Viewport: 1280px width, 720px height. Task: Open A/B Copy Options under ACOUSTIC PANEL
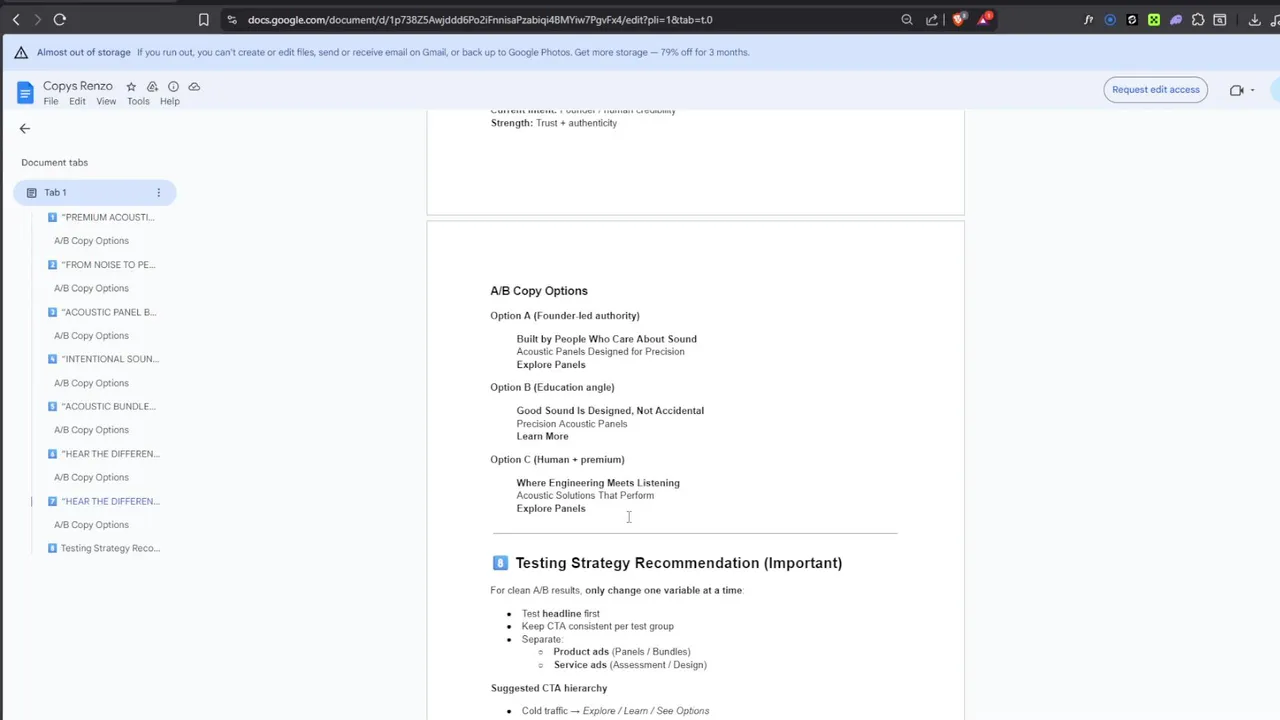pos(91,336)
